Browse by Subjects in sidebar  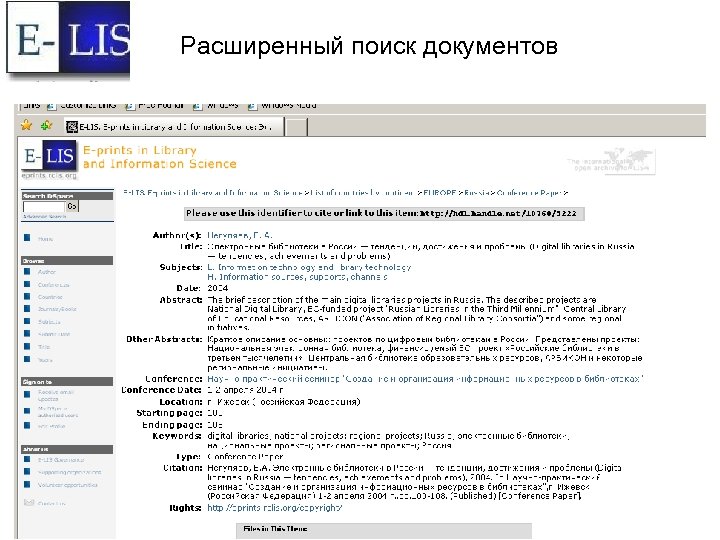tap(49, 322)
